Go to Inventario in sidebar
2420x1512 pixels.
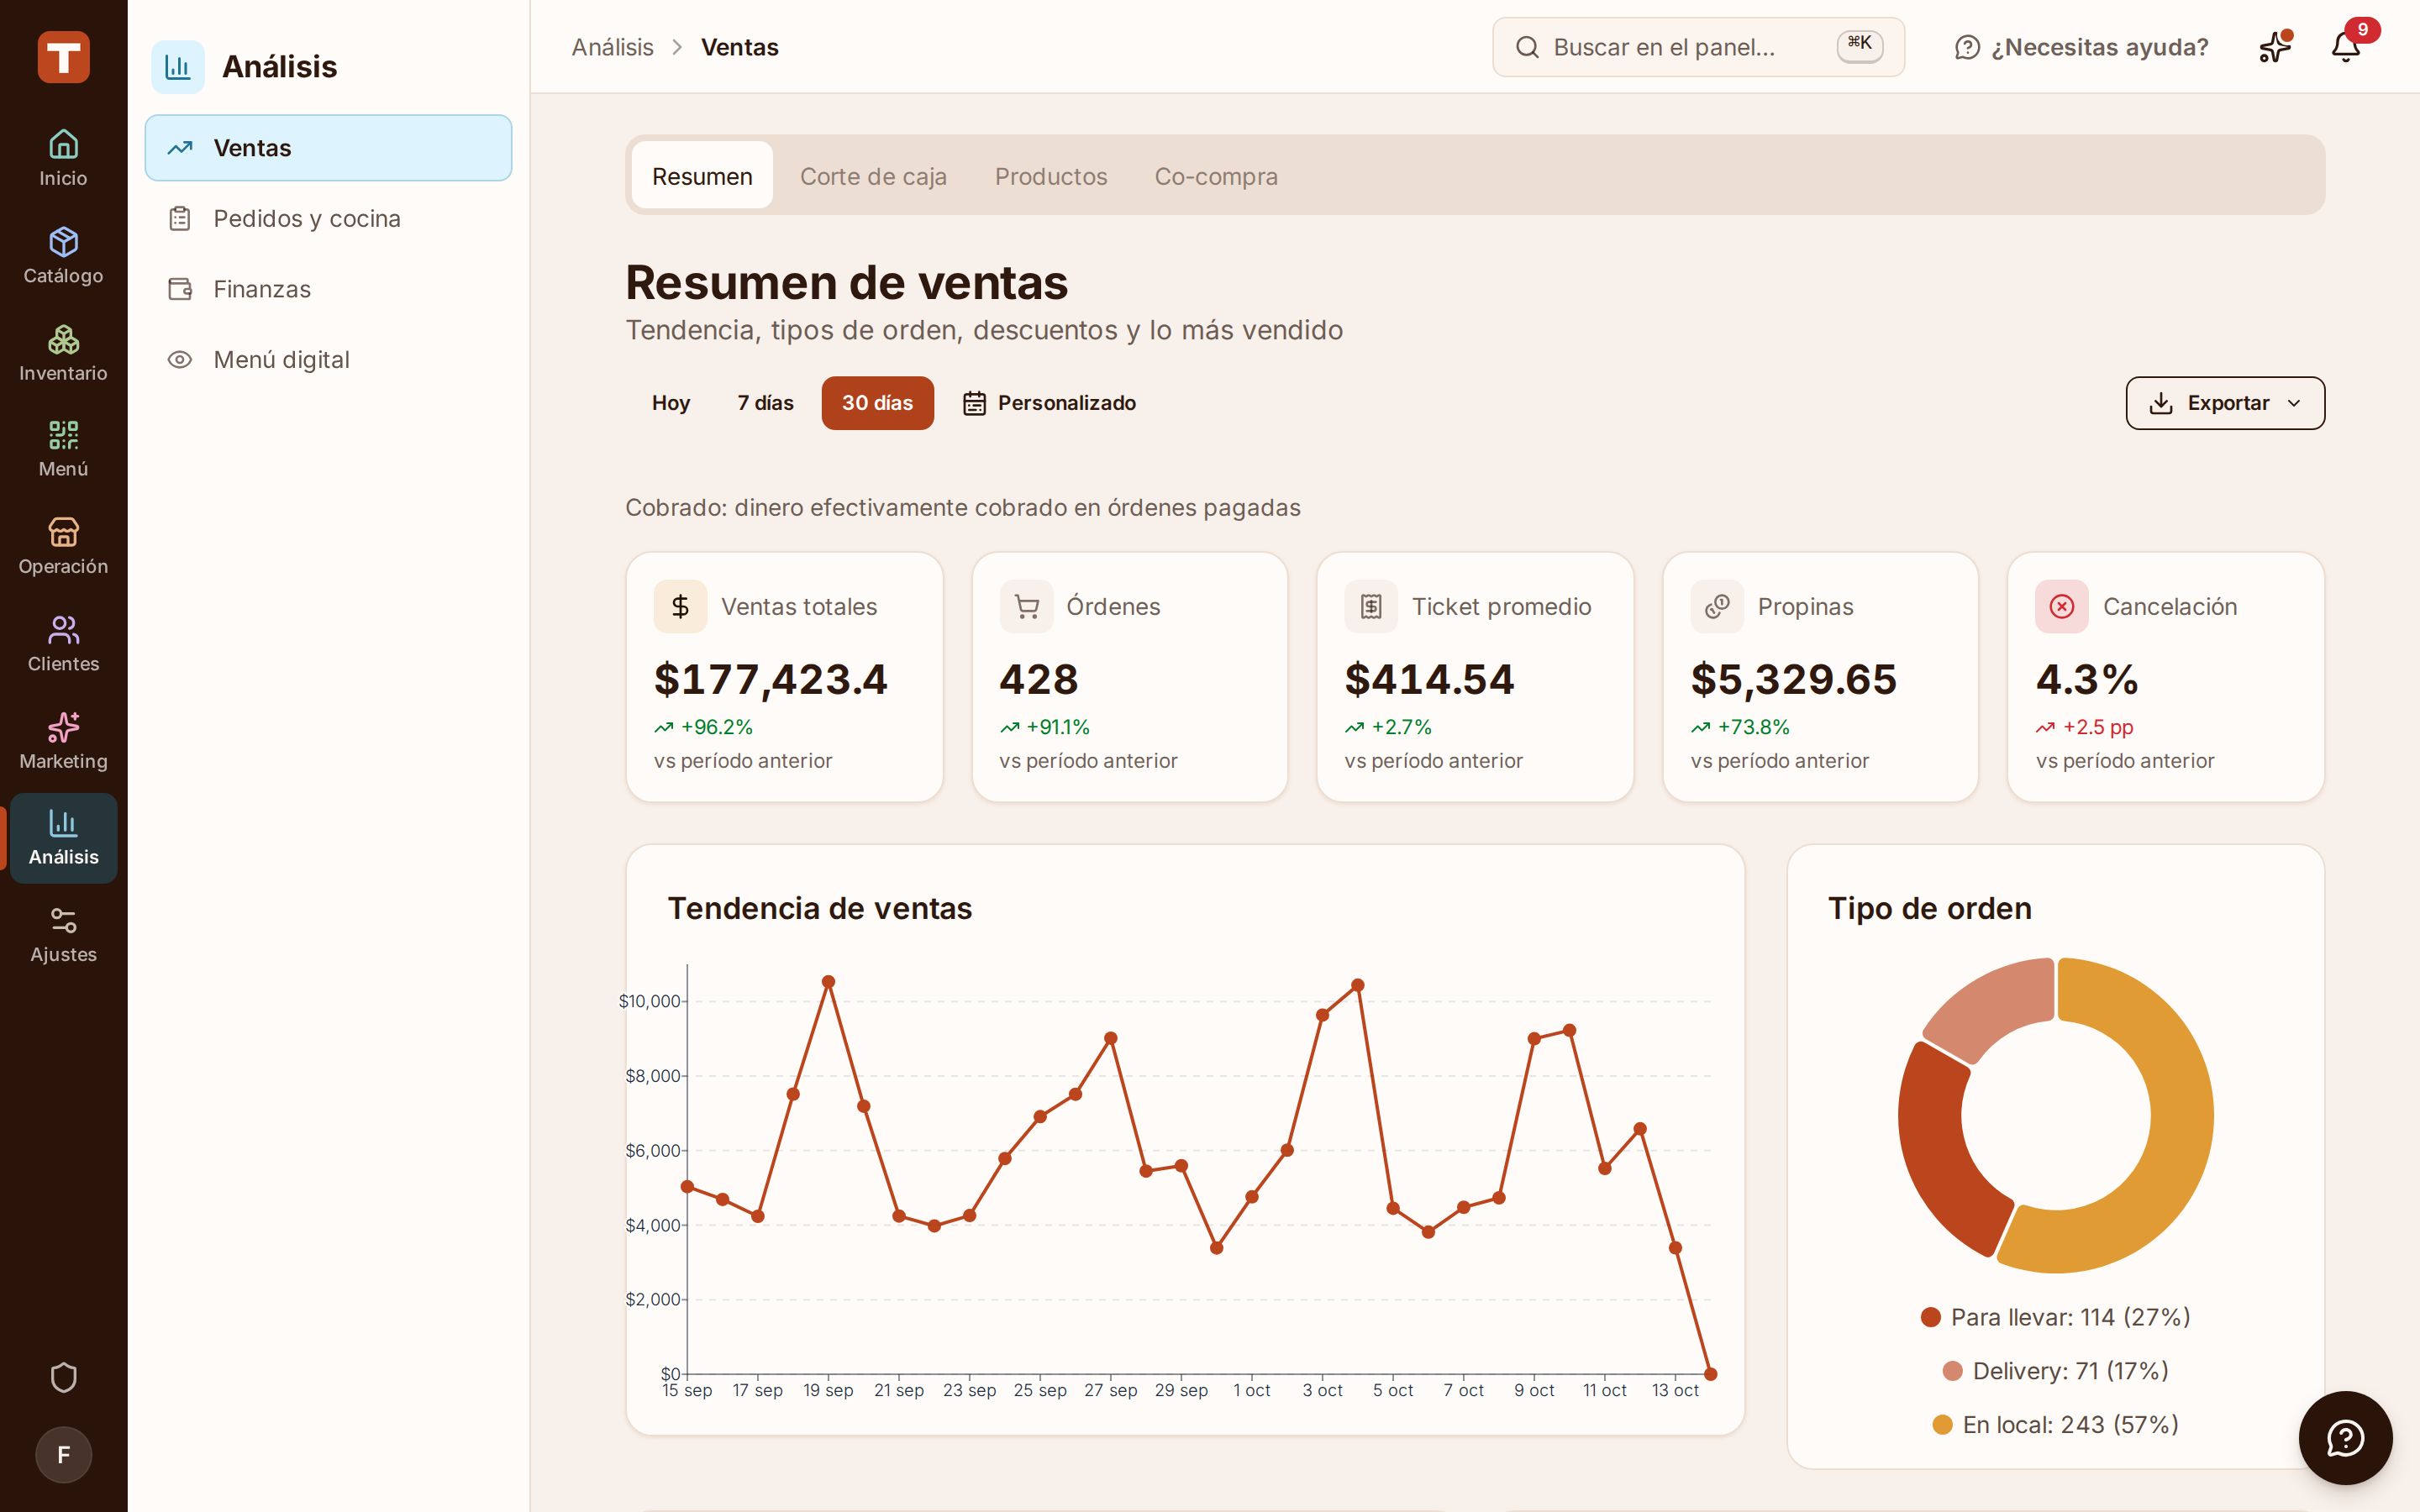[x=63, y=353]
